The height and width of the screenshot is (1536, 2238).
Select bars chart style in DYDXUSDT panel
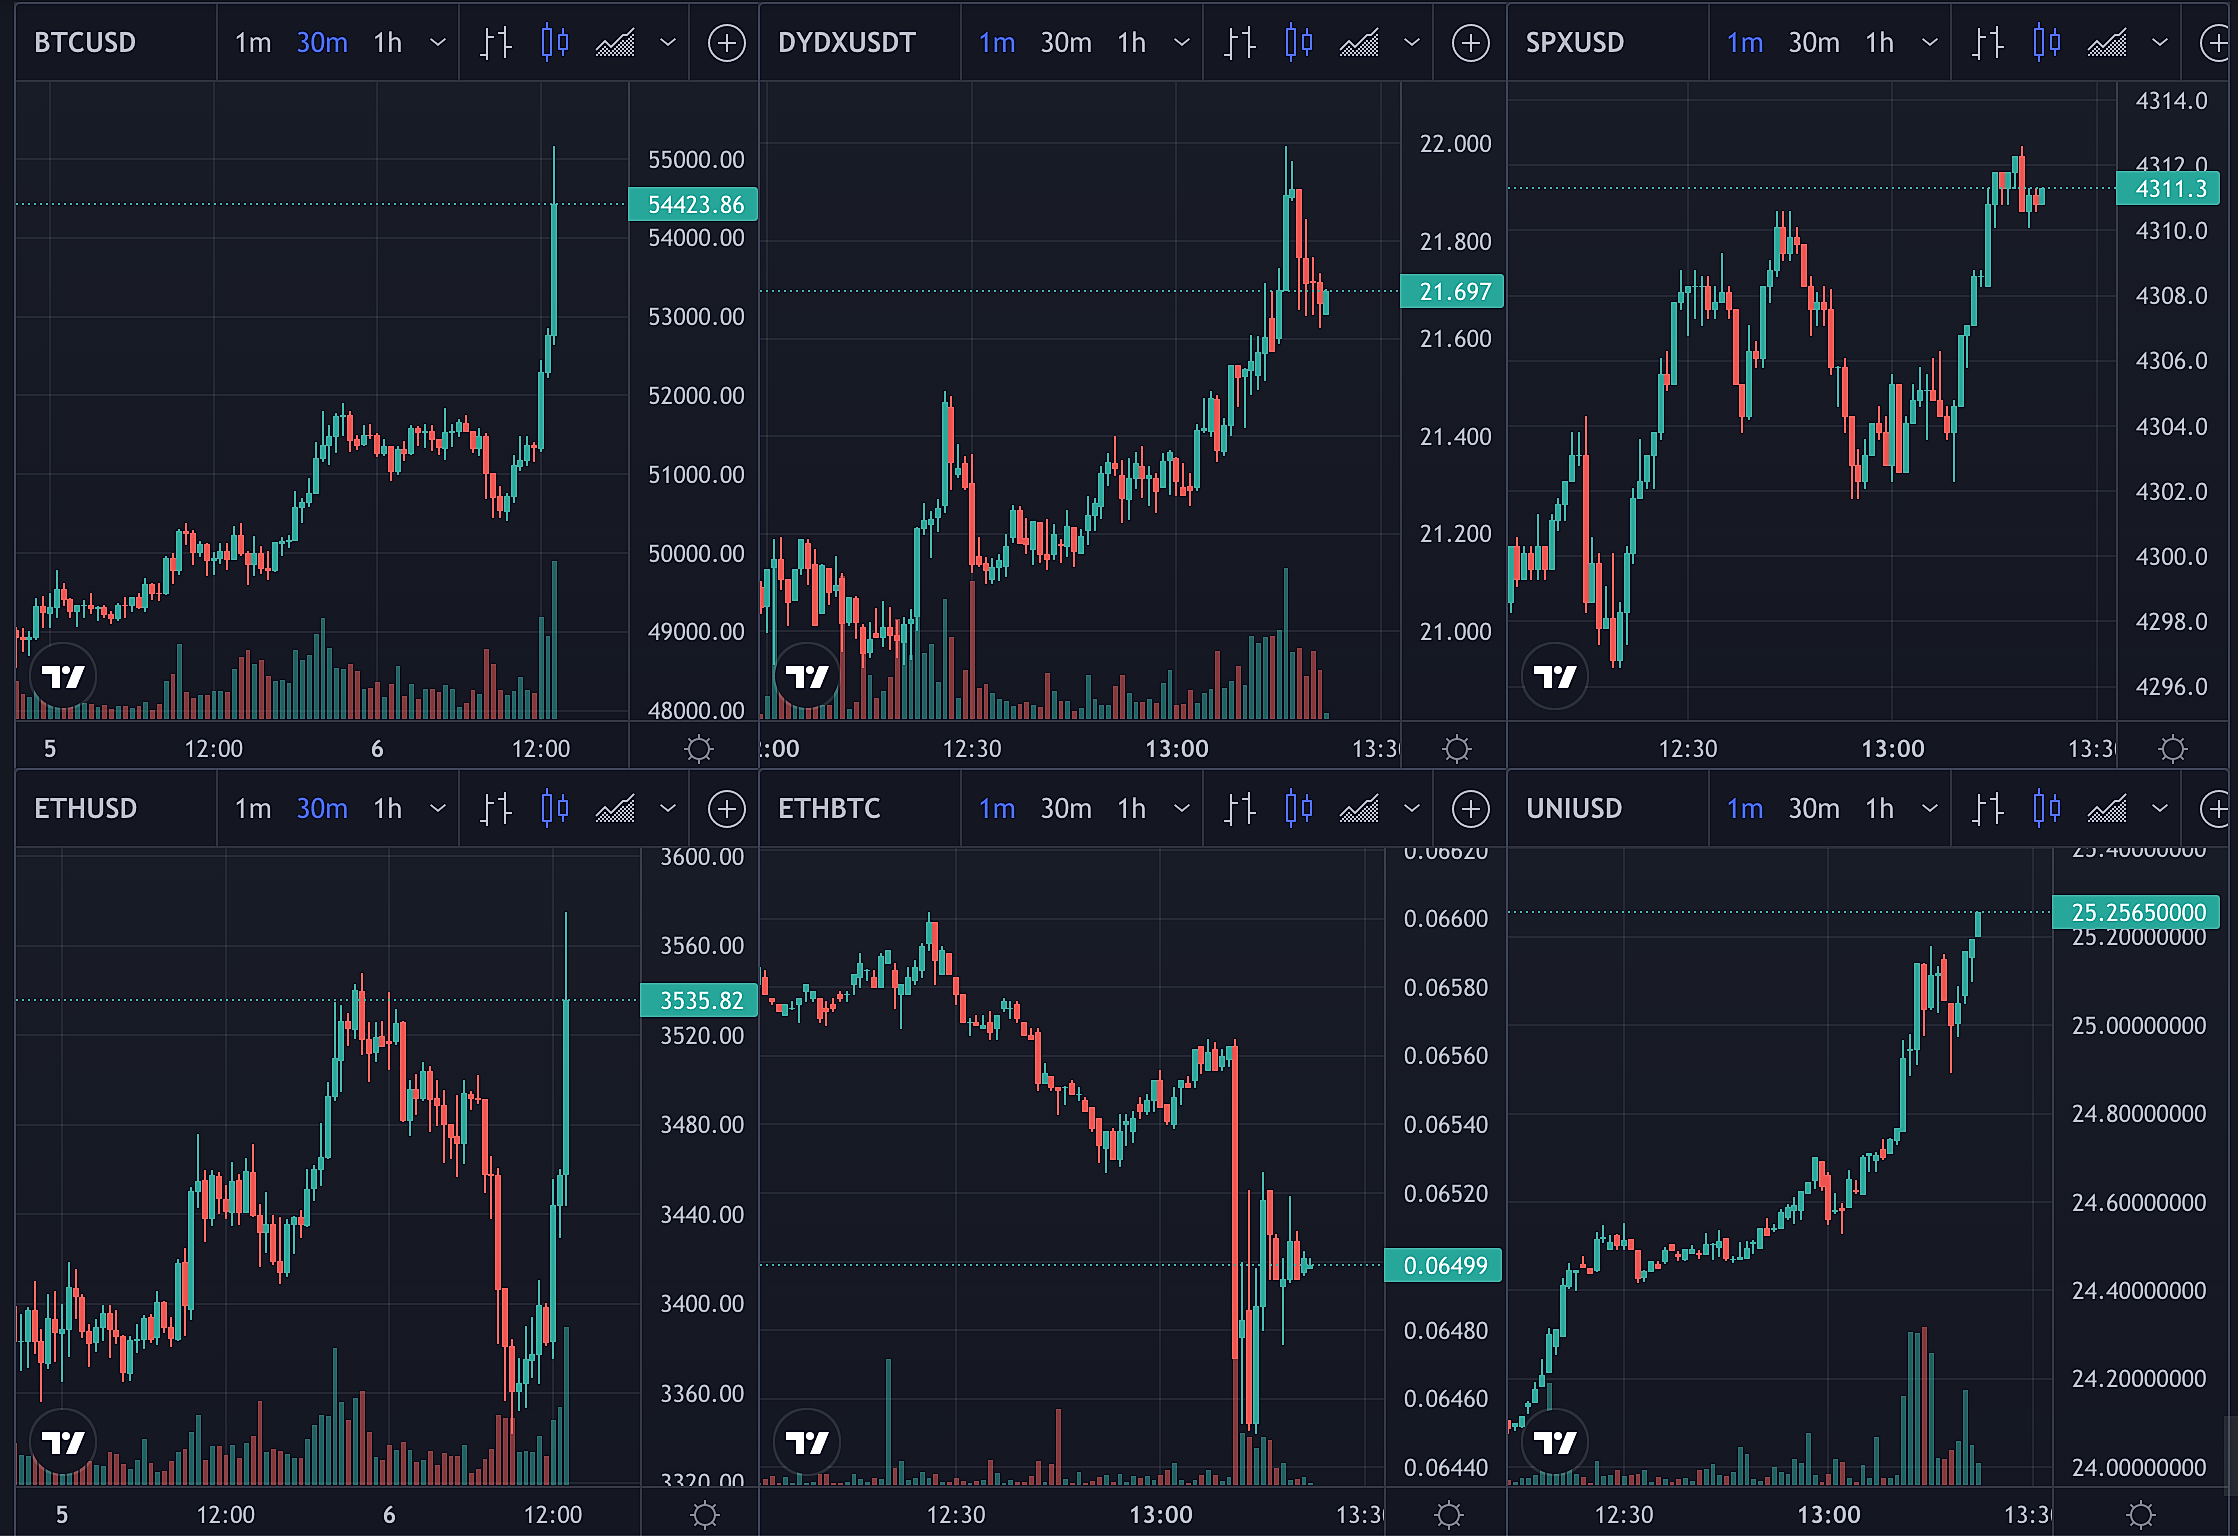1240,43
